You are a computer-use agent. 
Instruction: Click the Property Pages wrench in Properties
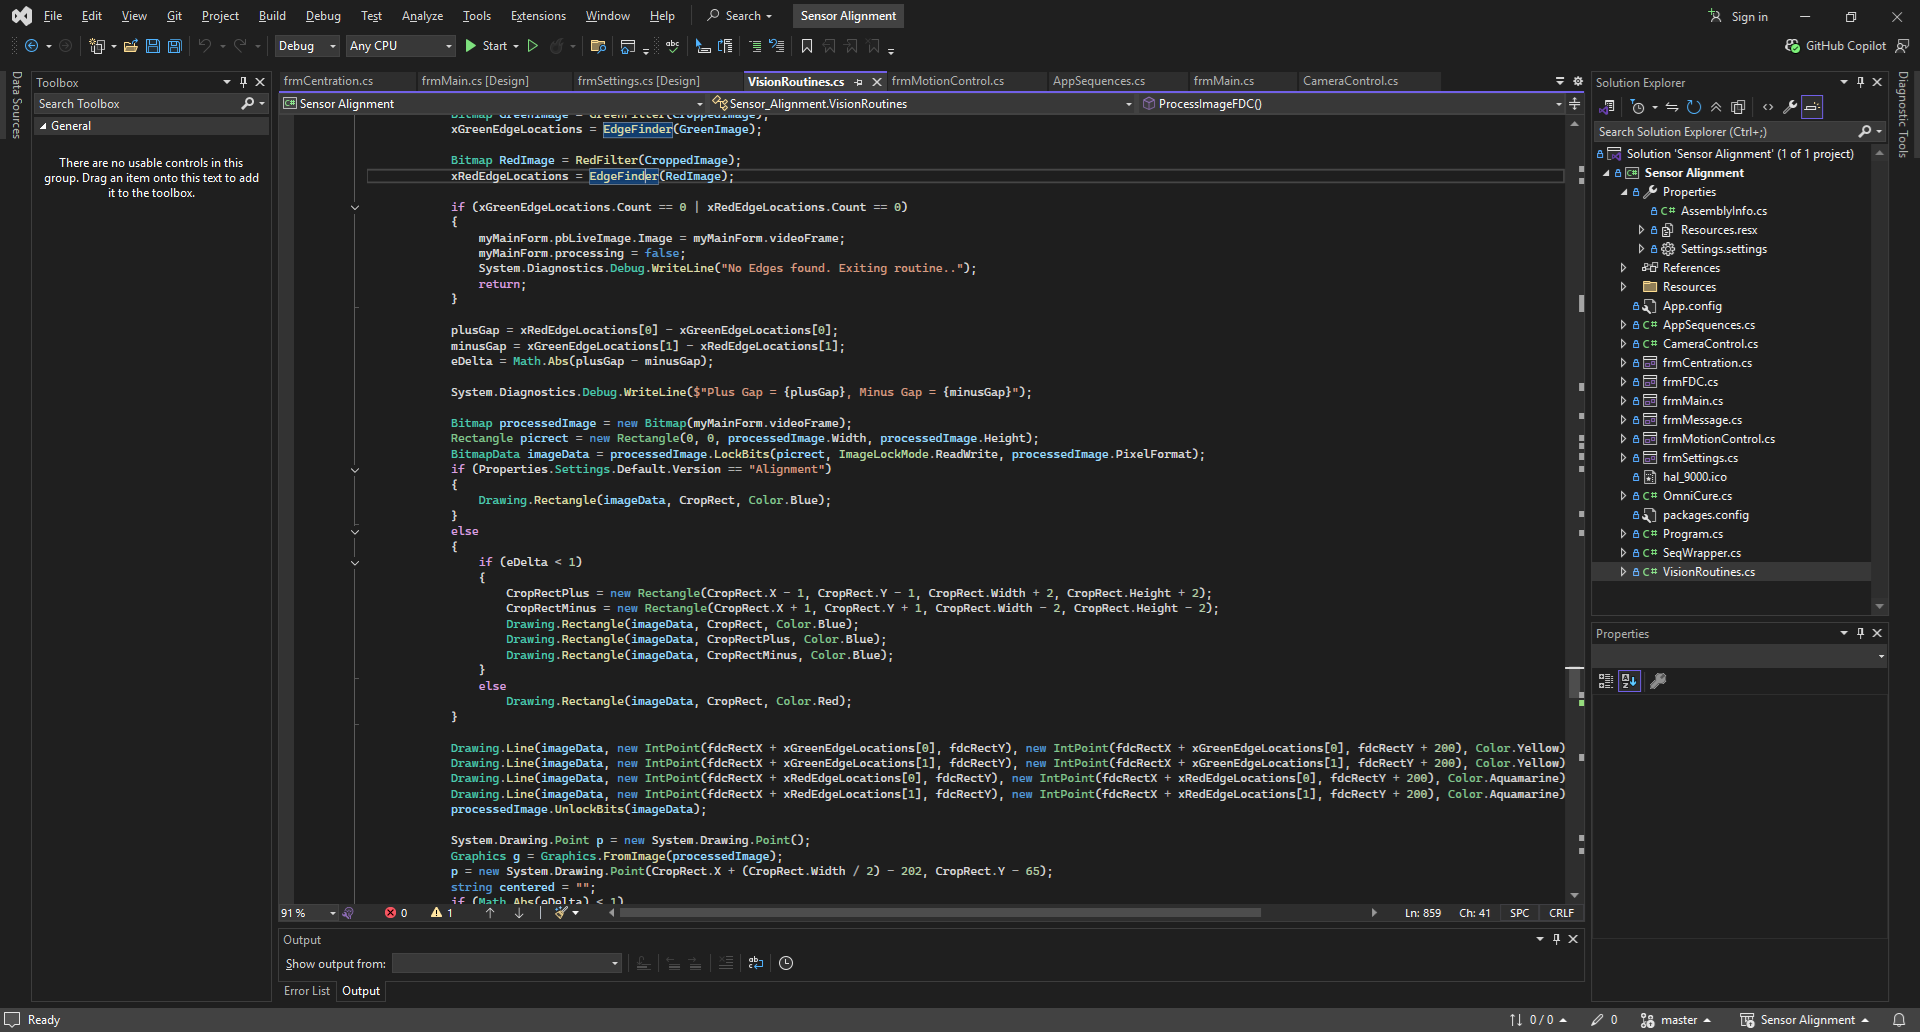pos(1658,681)
